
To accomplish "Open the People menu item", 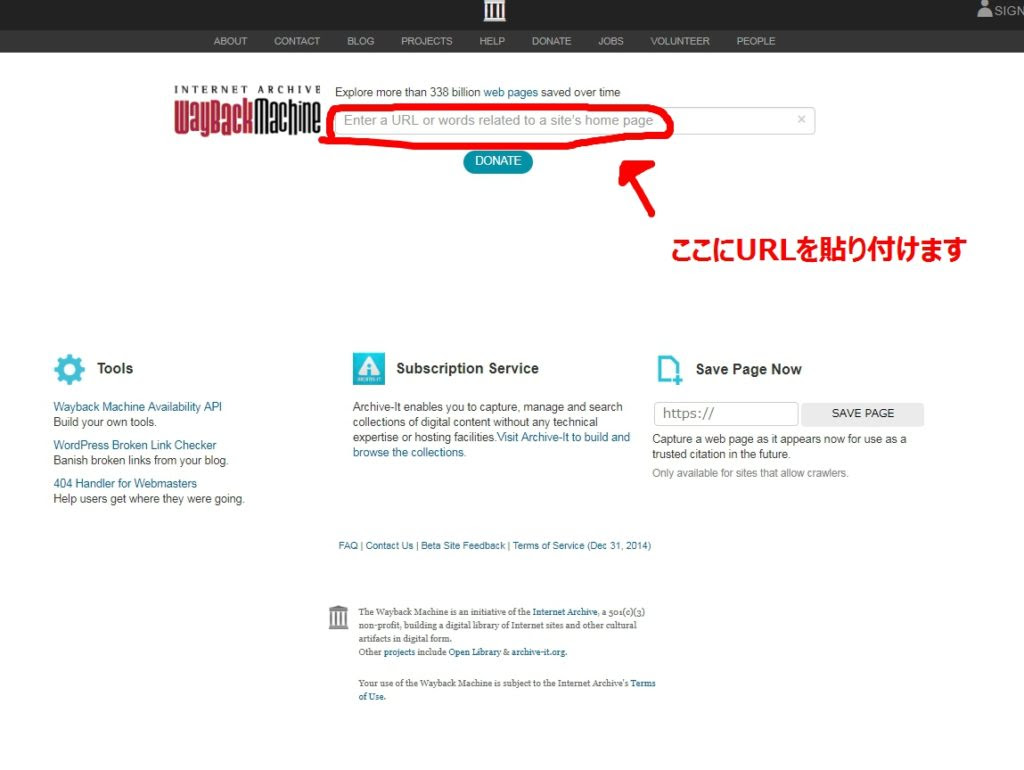I will click(756, 41).
